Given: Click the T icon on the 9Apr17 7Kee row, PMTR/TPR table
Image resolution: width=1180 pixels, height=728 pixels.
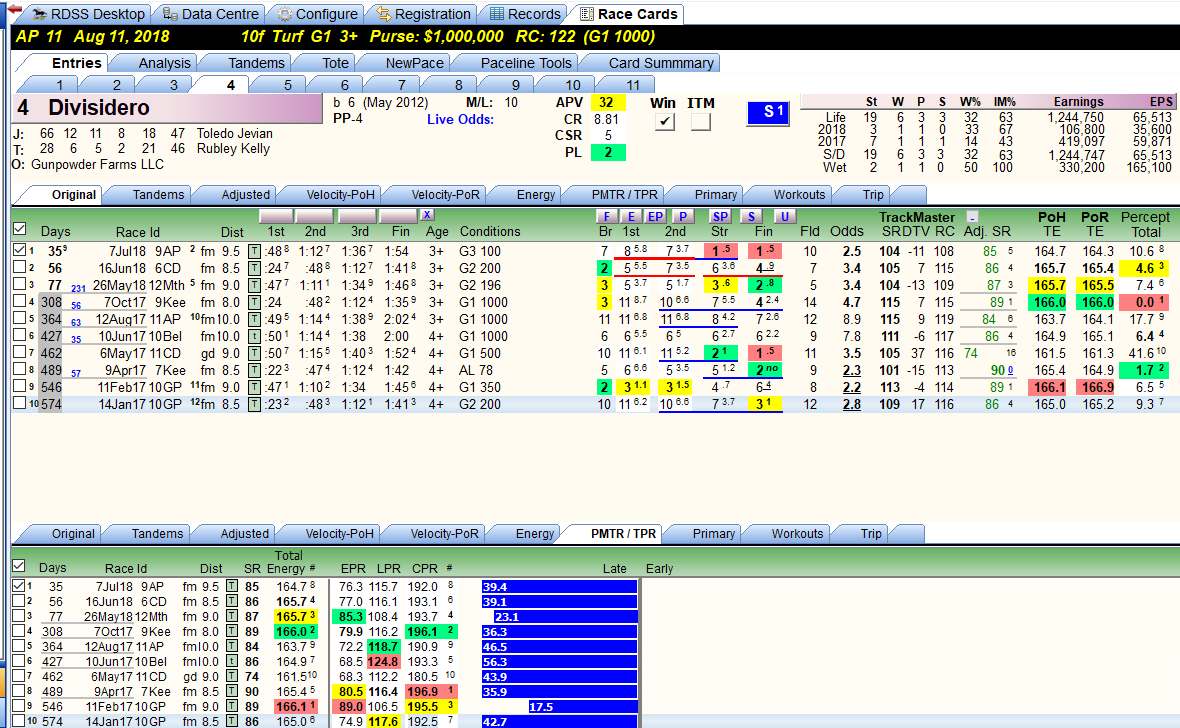Looking at the screenshot, I should [x=232, y=692].
